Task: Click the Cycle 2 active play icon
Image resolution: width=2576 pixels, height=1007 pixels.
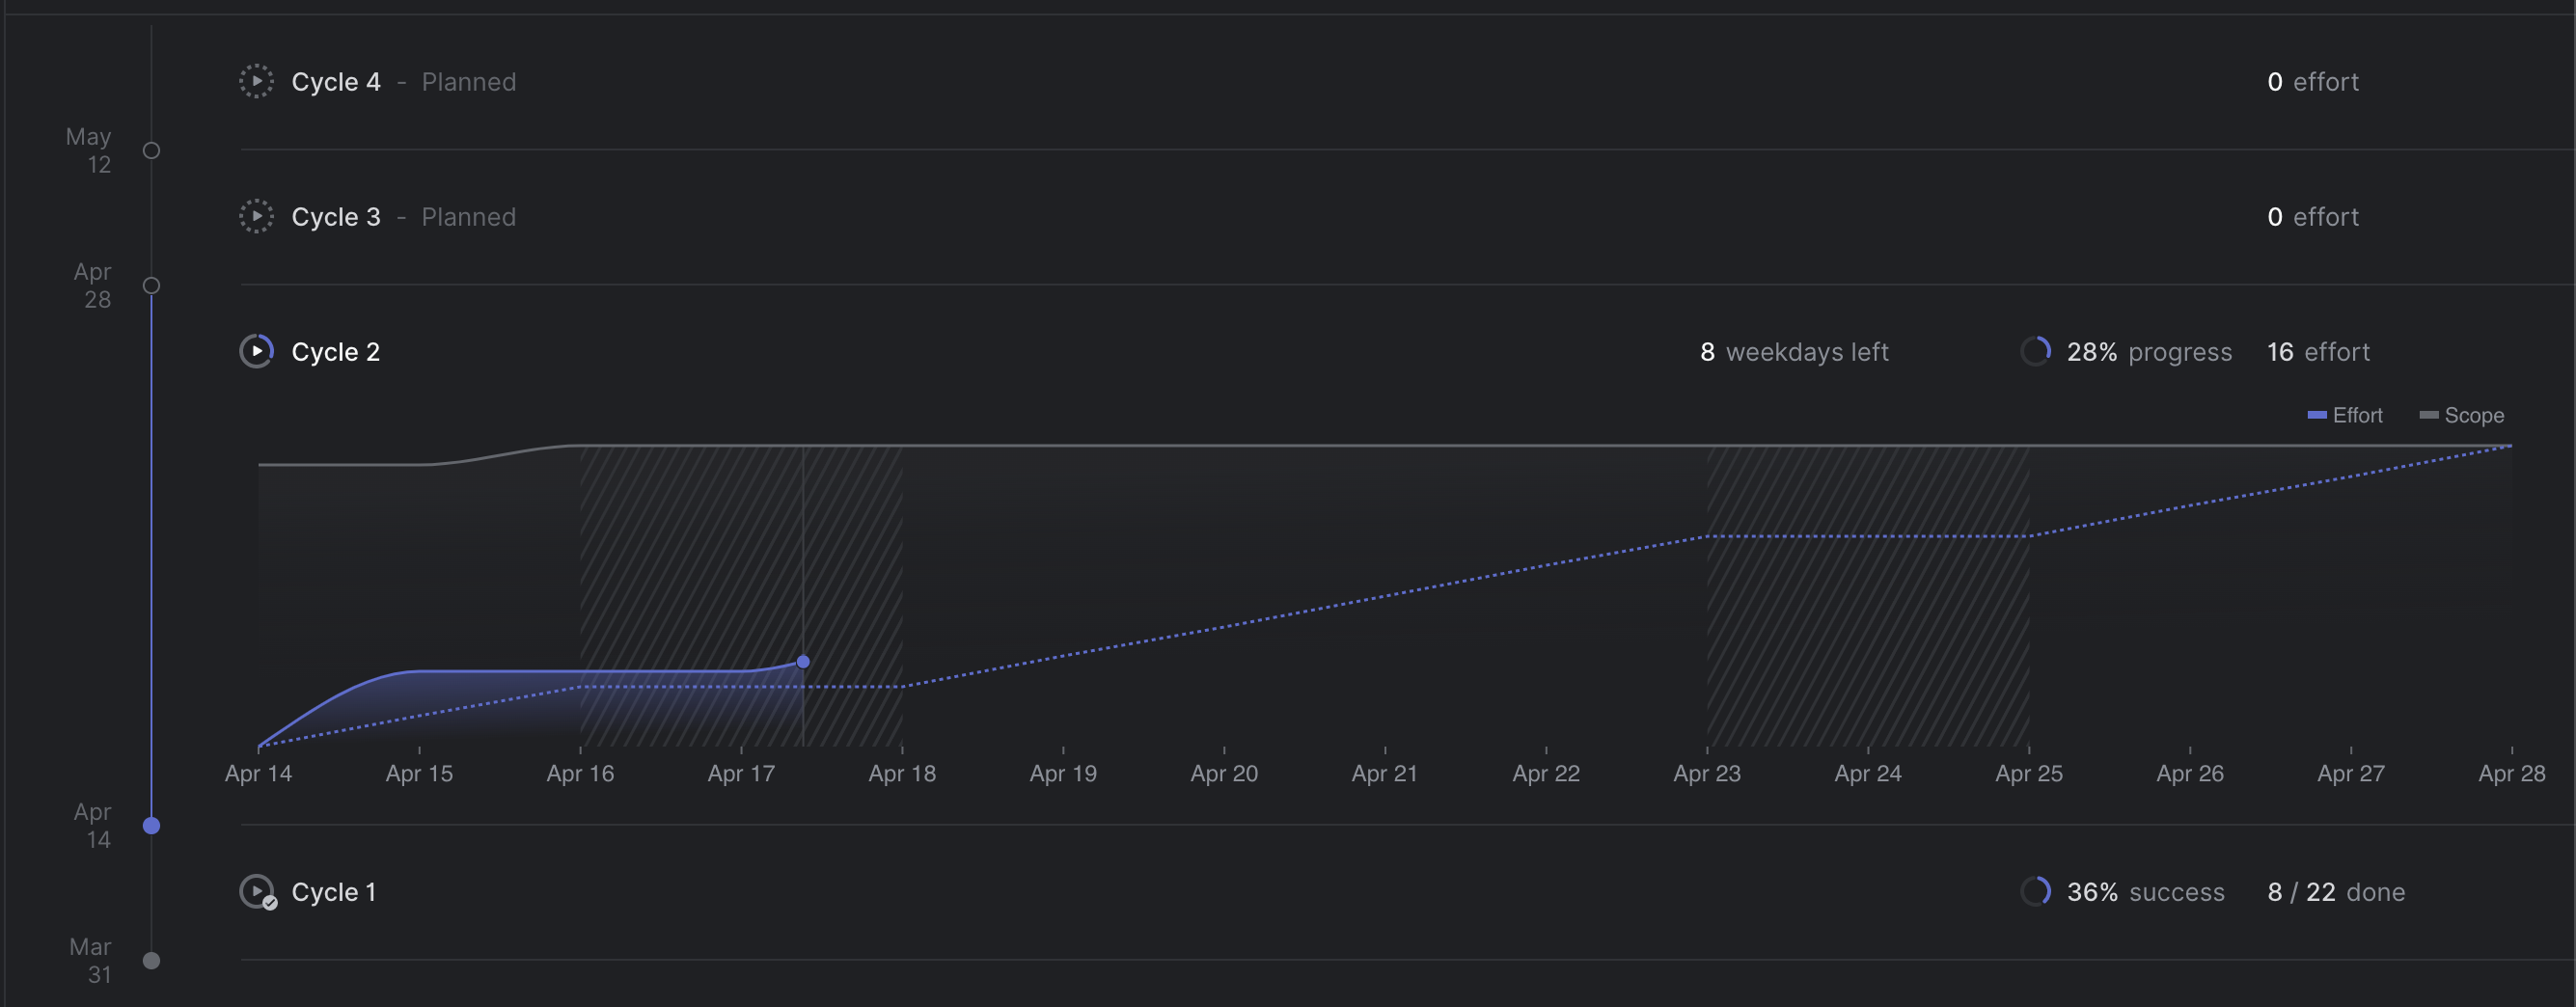Action: point(256,351)
